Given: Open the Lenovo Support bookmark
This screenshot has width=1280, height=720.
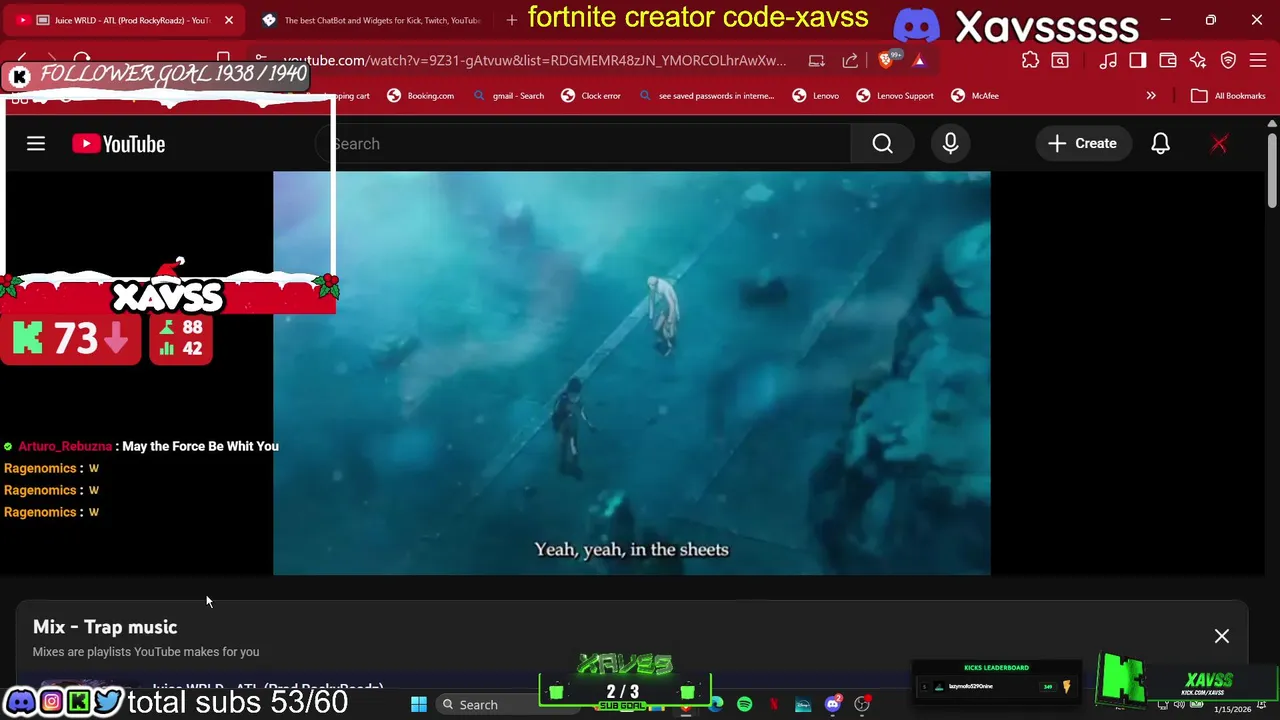Looking at the screenshot, I should [895, 96].
